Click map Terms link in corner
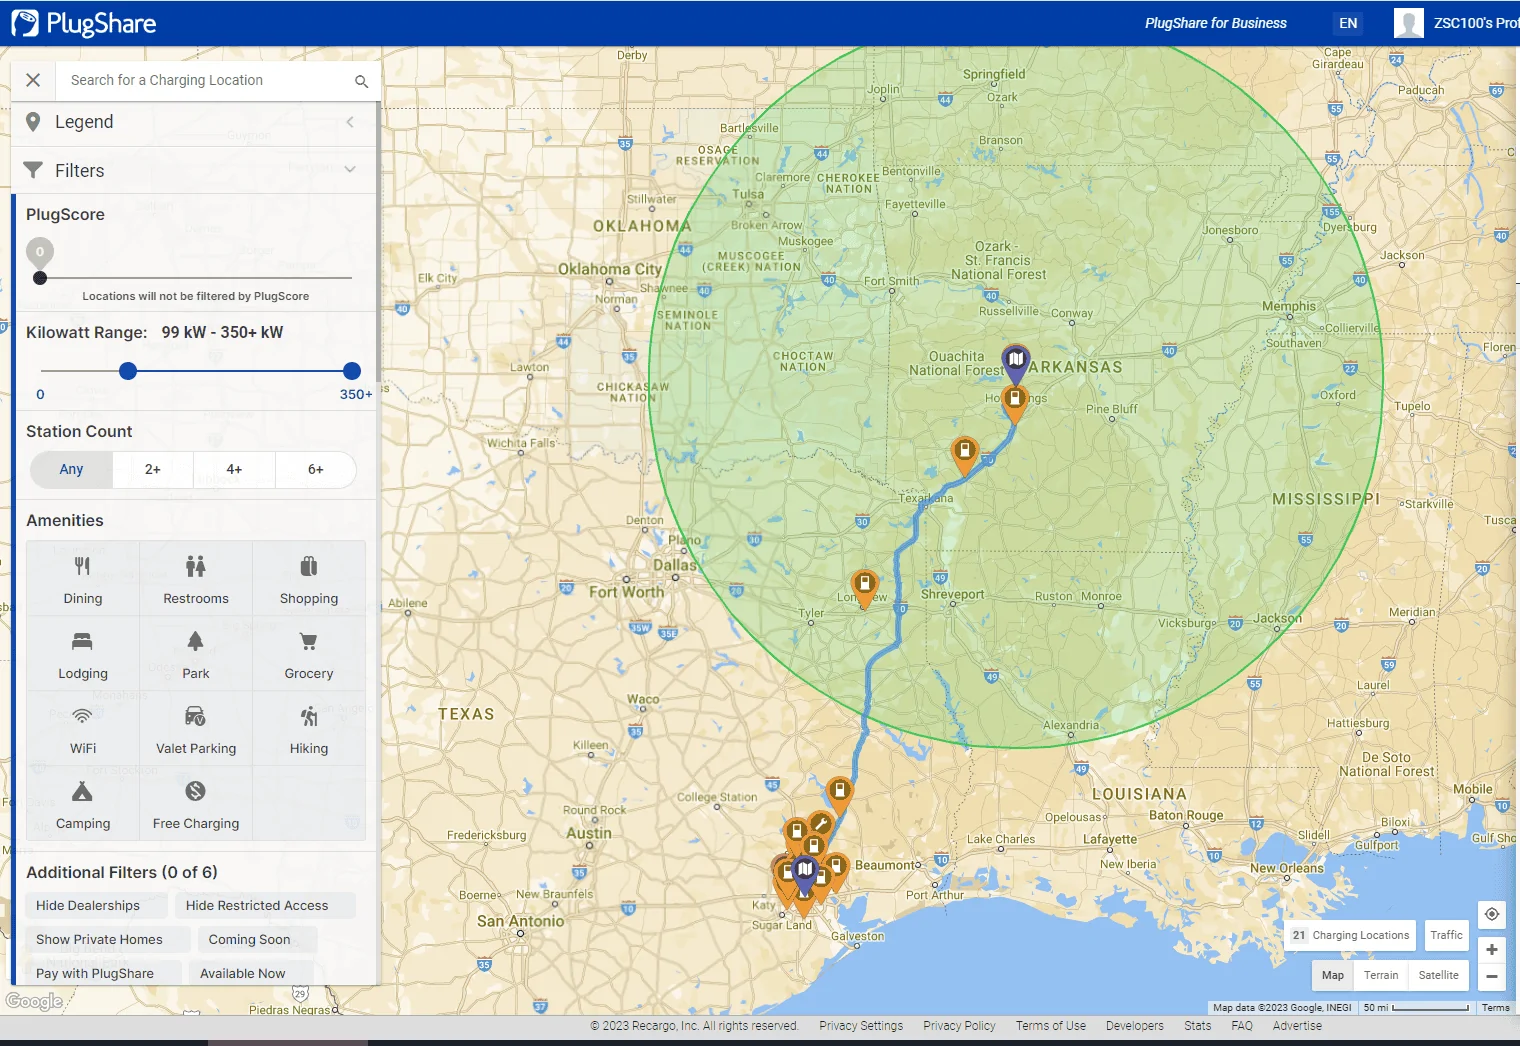Viewport: 1520px width, 1046px height. 1495,1008
